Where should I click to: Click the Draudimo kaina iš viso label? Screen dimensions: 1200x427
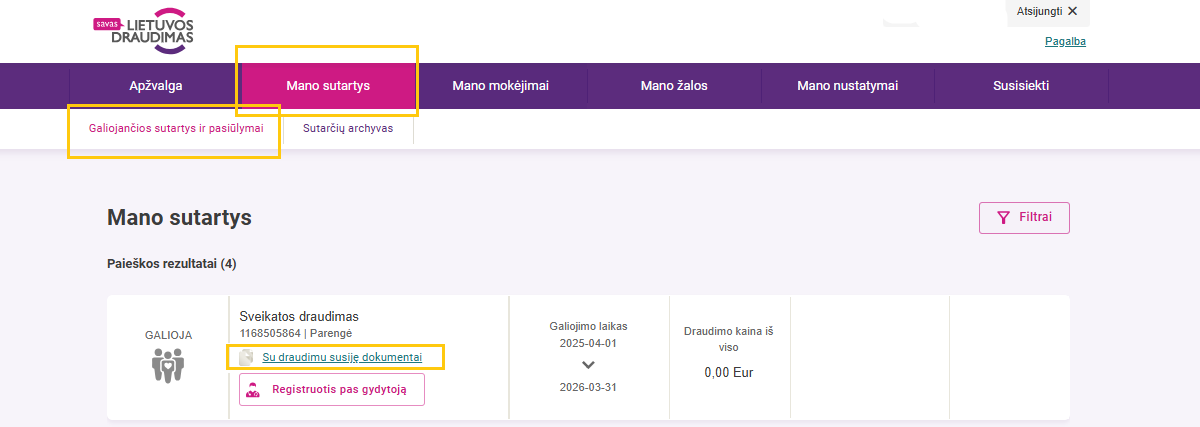[x=729, y=338]
